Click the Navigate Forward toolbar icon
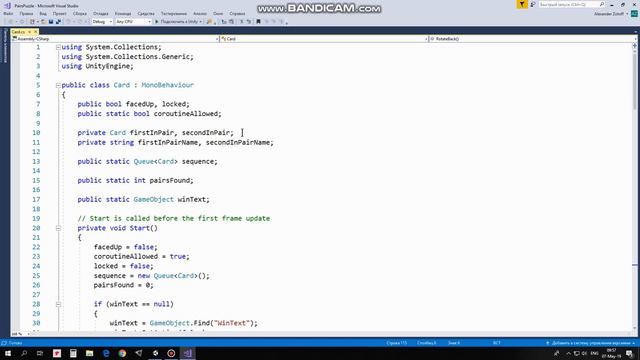The height and width of the screenshot is (360, 640). [x=22, y=22]
